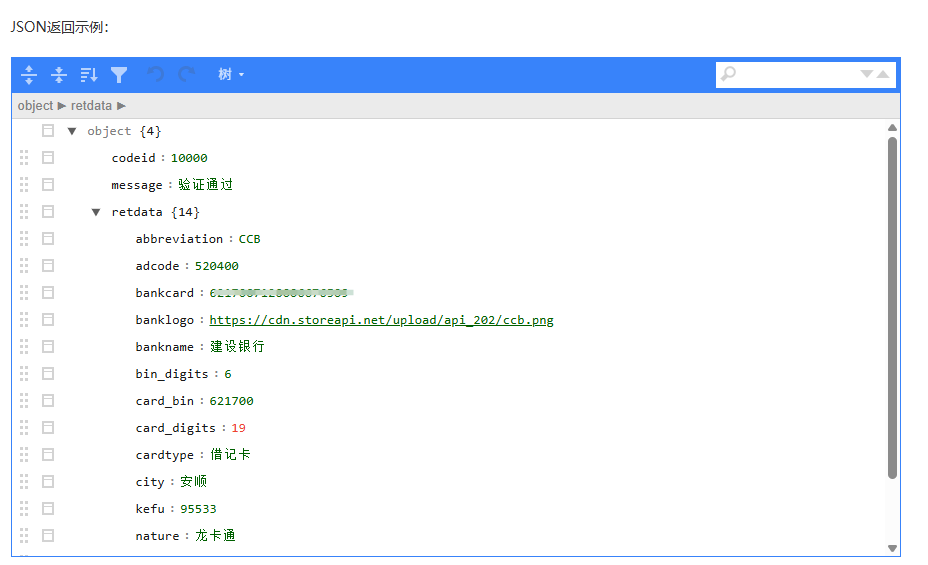Click the blurred bankcard number value
Viewport: 928px width, 565px height.
coord(281,293)
